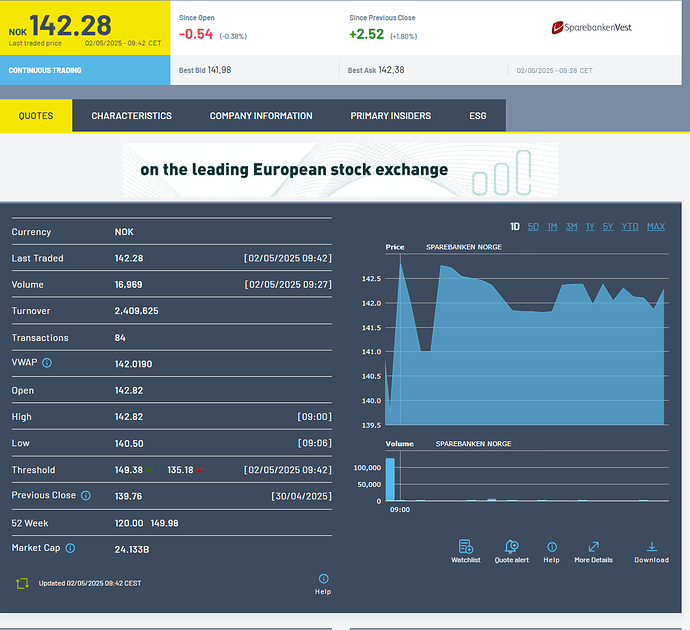690x630 pixels.
Task: Switch chart to 5D range
Action: click(x=533, y=227)
